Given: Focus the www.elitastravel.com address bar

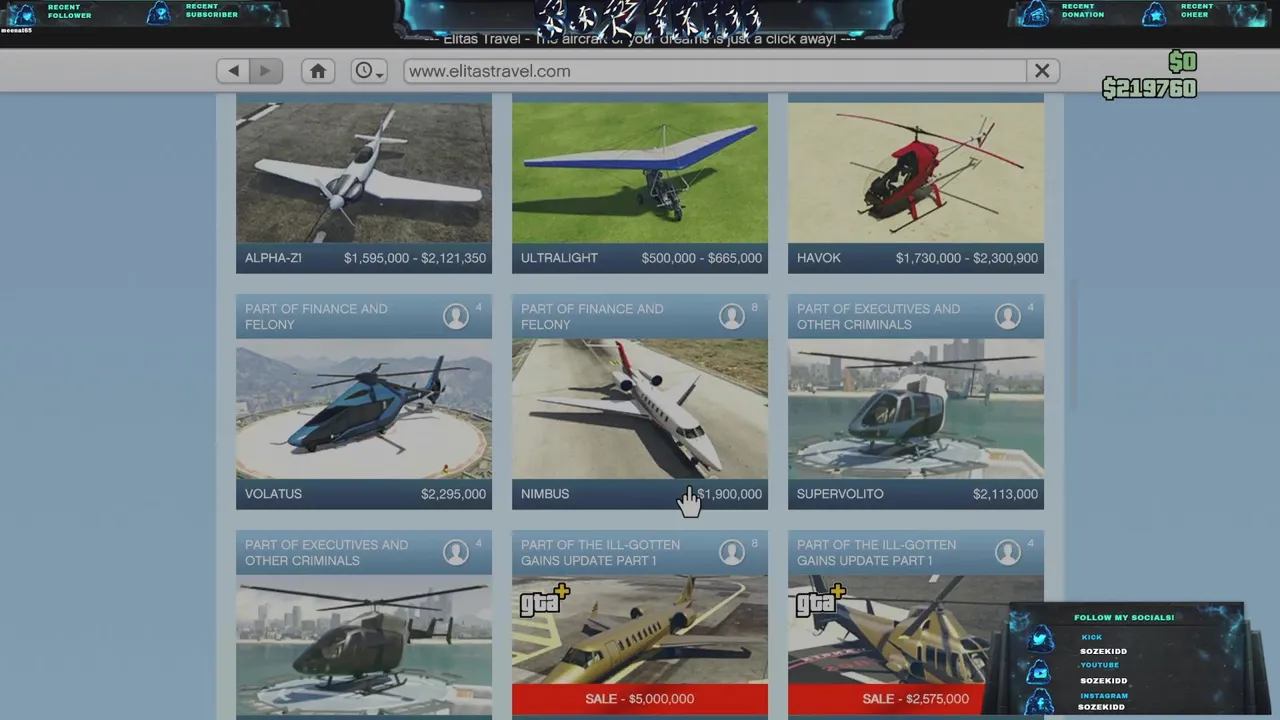Looking at the screenshot, I should click(x=715, y=71).
